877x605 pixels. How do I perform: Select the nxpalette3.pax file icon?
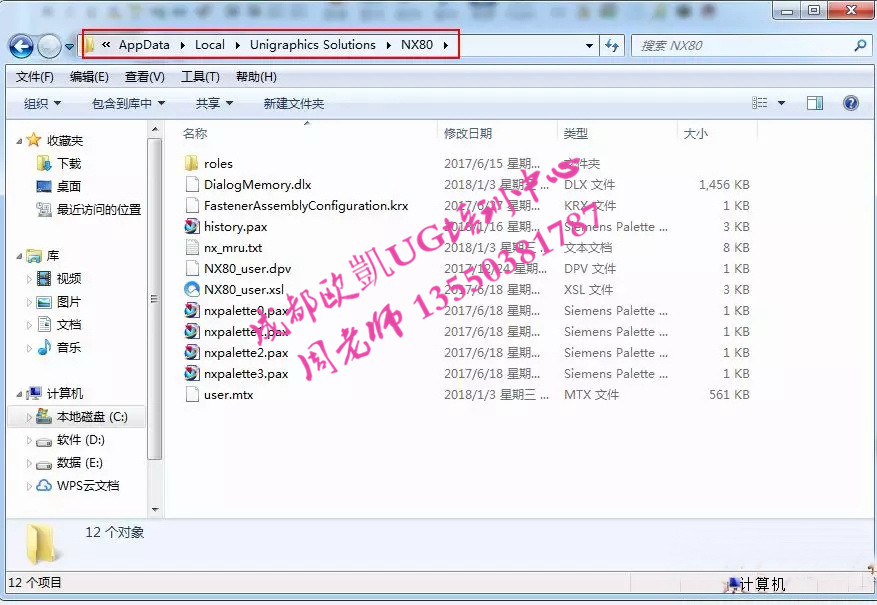(192, 373)
